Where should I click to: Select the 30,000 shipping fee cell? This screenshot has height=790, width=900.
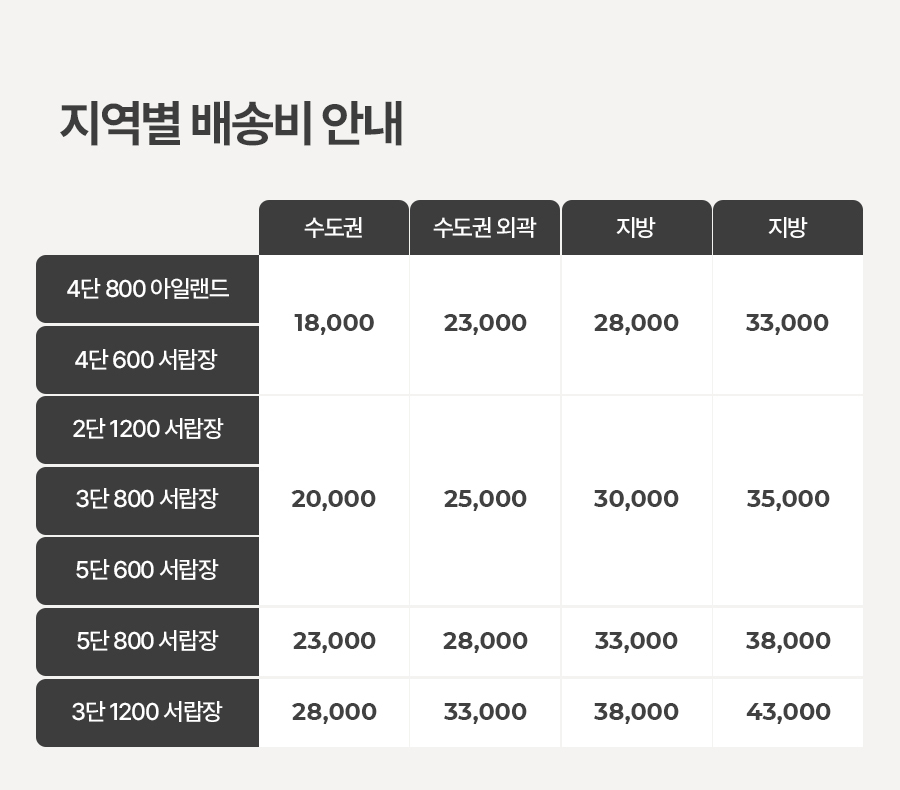636,499
